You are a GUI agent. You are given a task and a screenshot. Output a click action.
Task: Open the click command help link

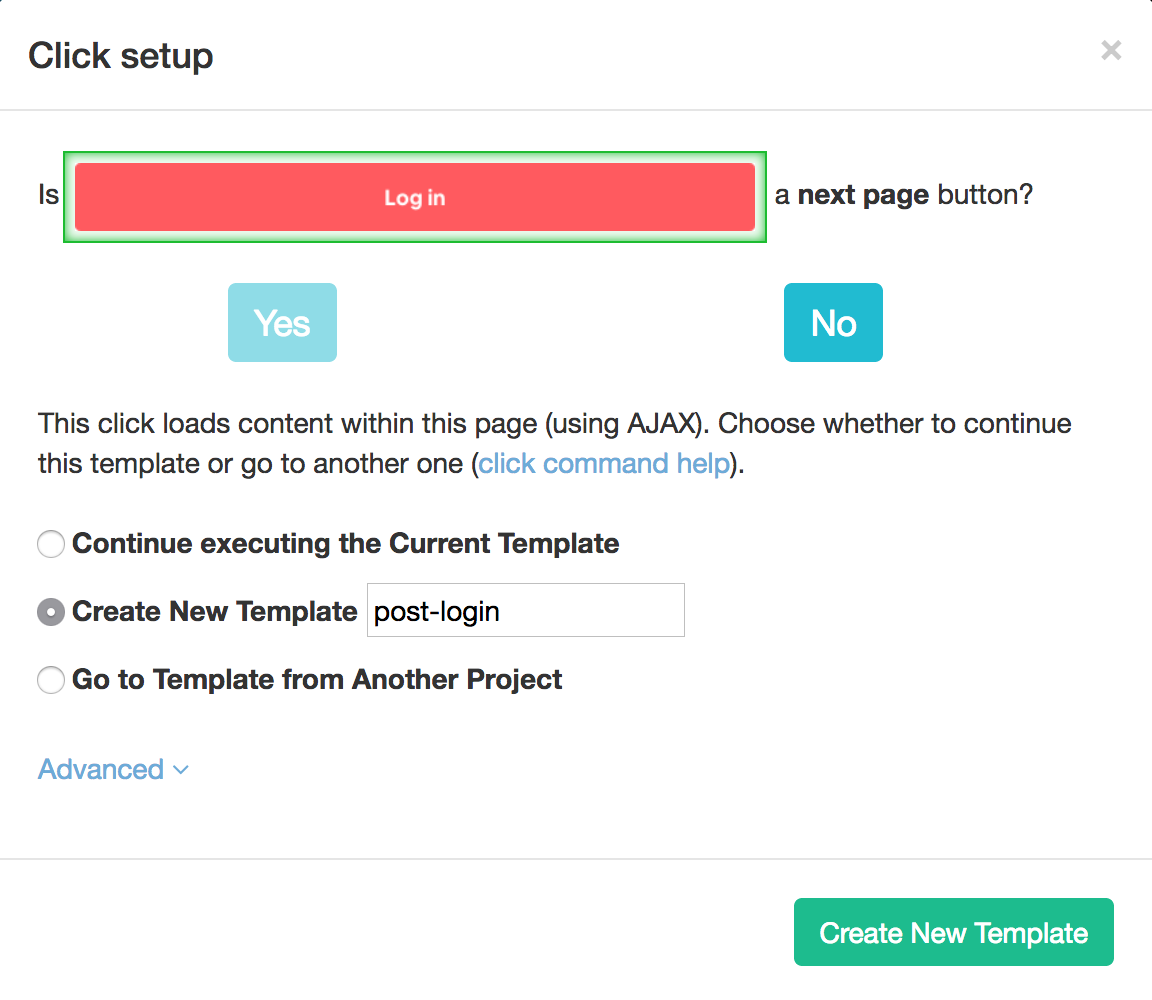point(604,464)
